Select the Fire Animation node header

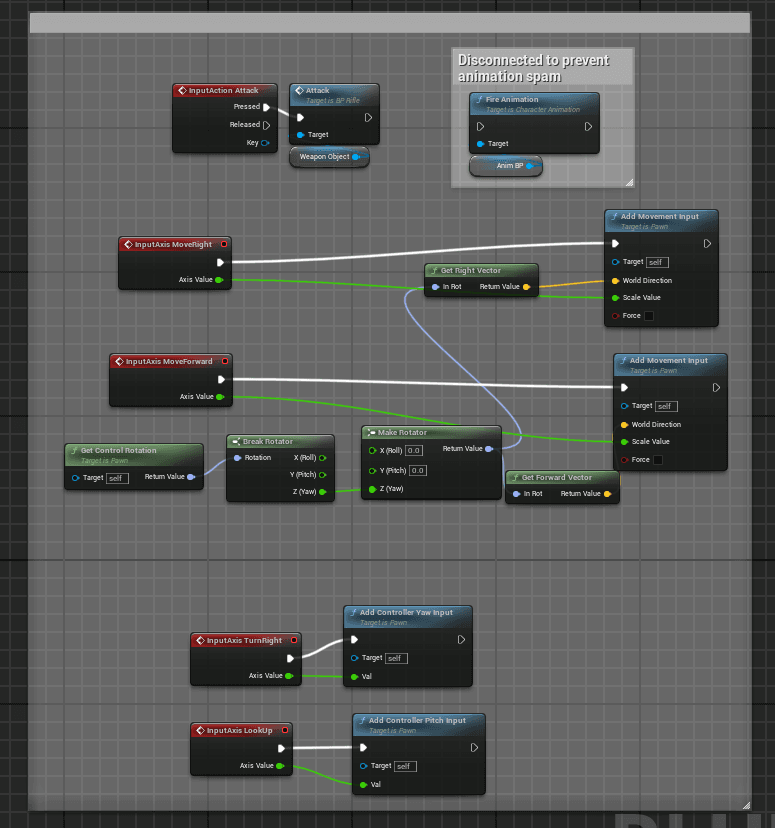[x=534, y=102]
